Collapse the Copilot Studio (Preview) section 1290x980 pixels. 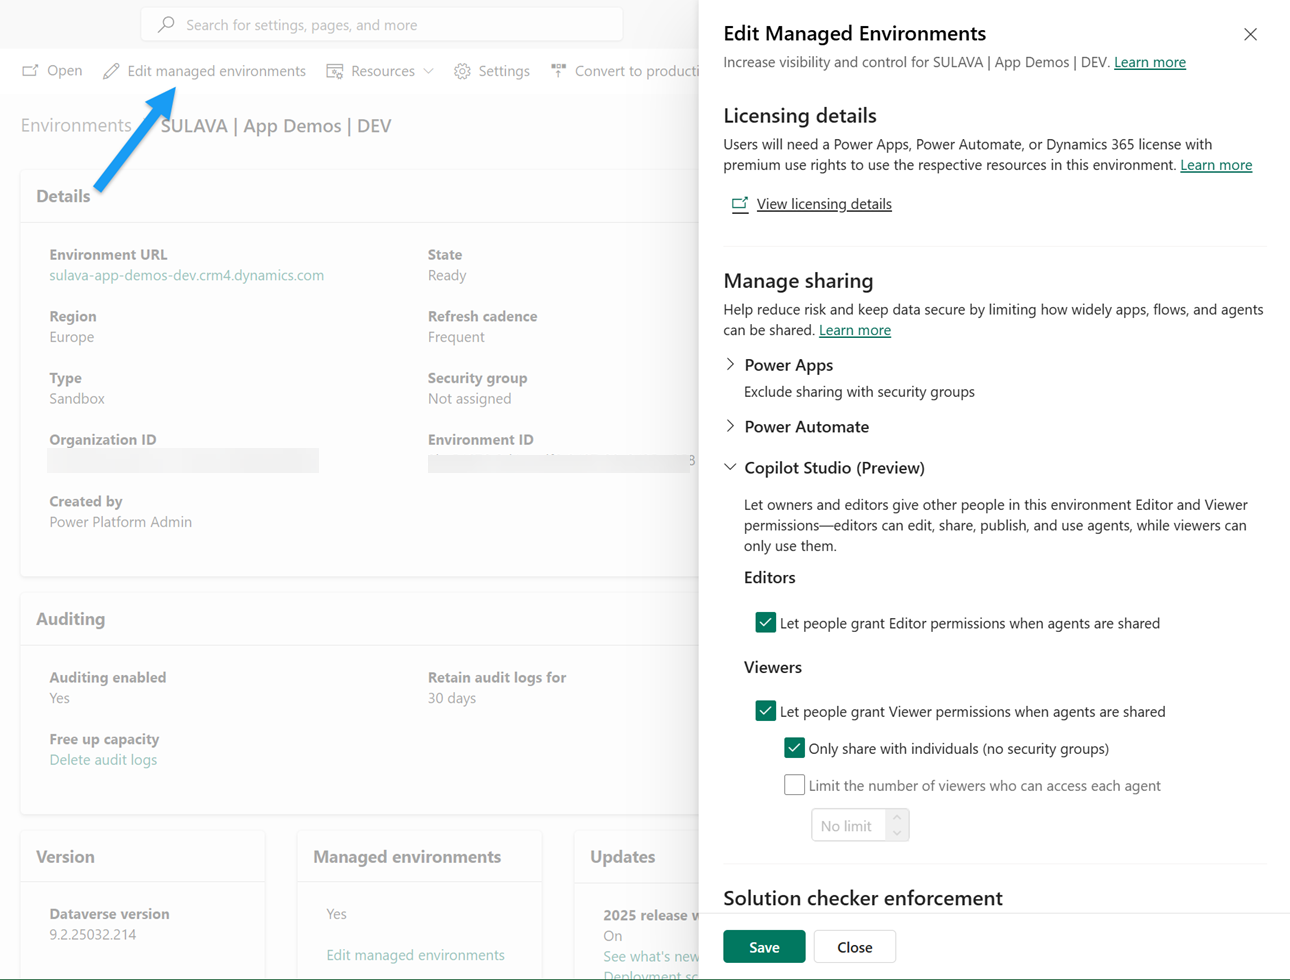click(x=730, y=467)
